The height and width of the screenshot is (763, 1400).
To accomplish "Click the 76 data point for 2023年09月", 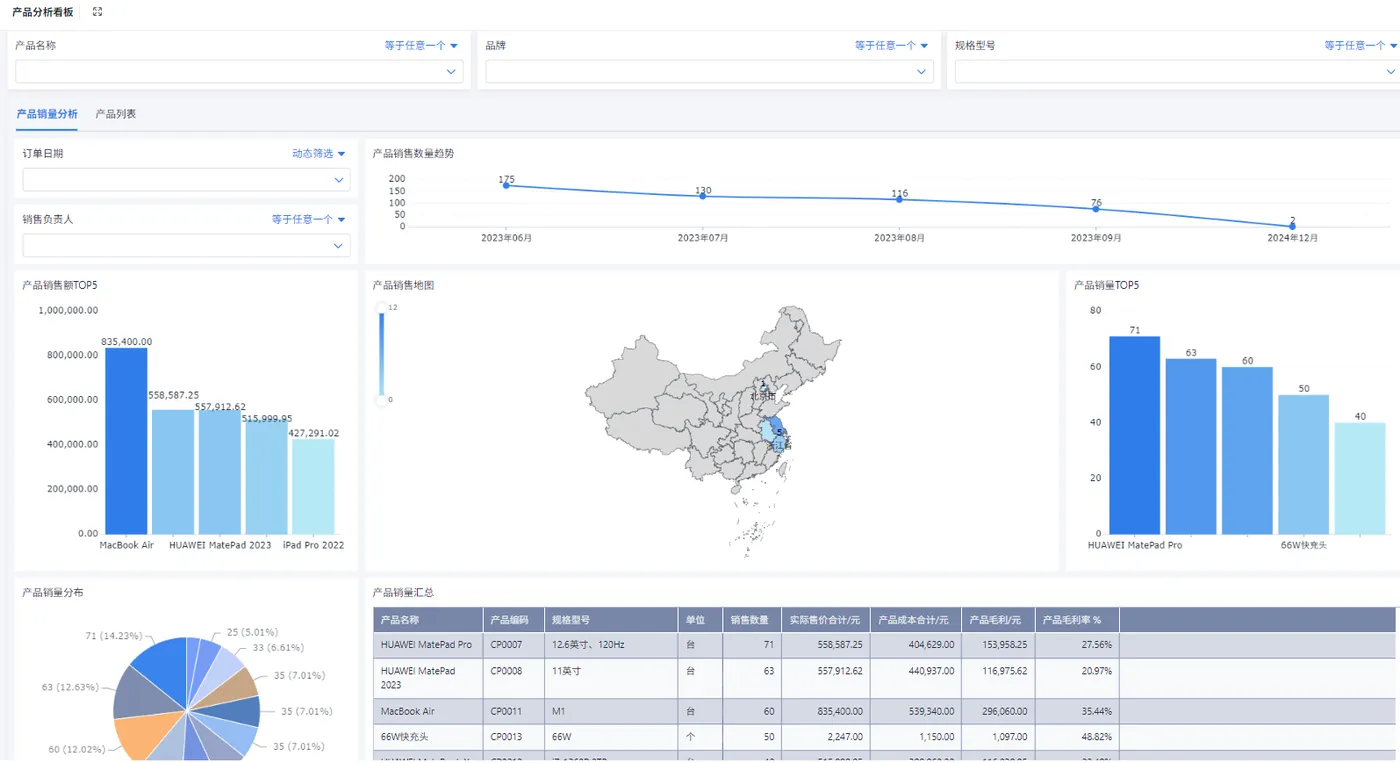I will pos(1096,208).
